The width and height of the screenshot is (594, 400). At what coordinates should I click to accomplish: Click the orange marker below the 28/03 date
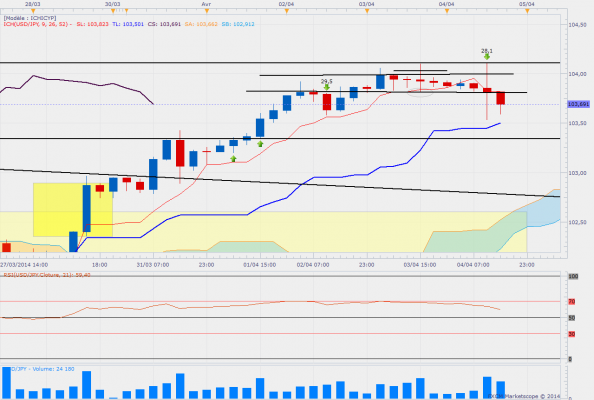33,11
